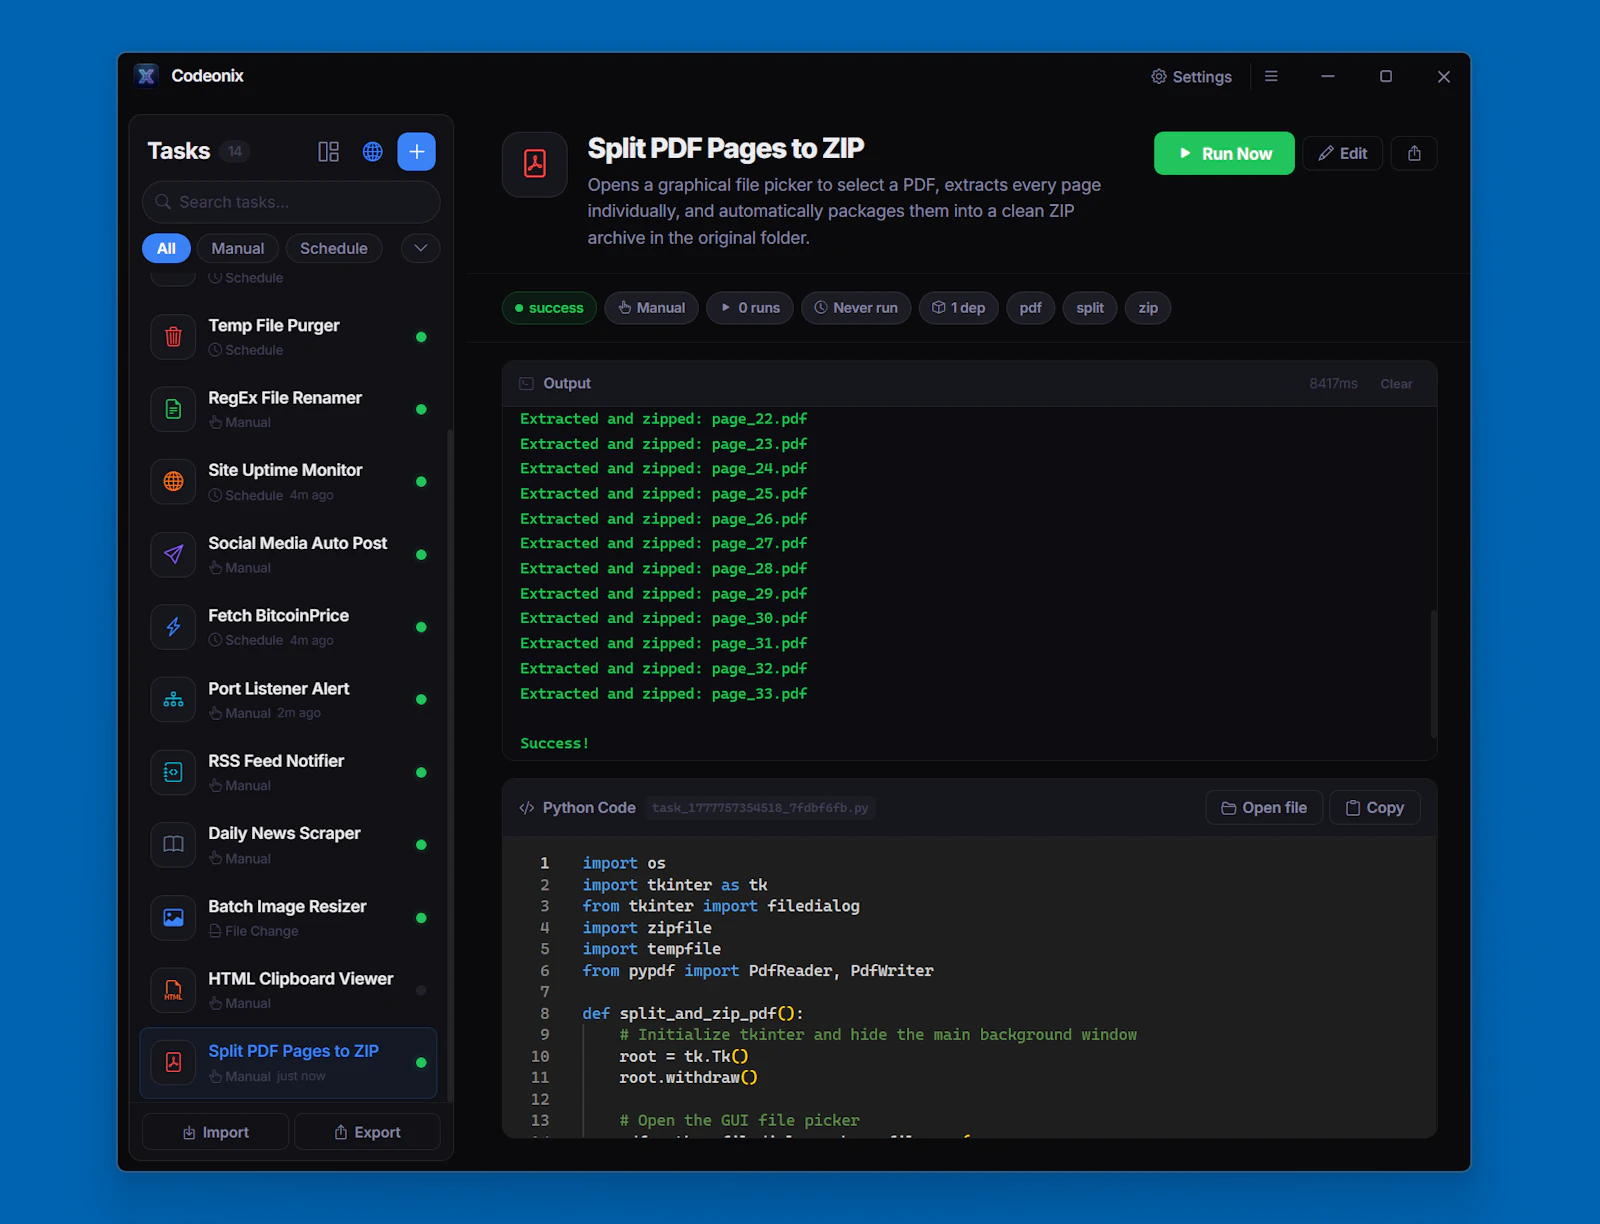The width and height of the screenshot is (1600, 1224).
Task: Copy the Python code with Copy button
Action: 1375,808
